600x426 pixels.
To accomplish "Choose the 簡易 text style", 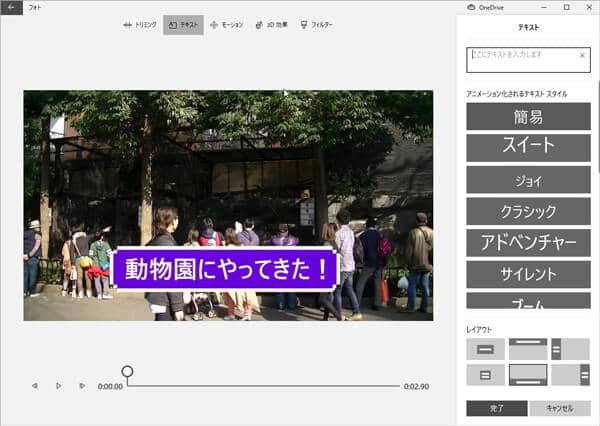I will coord(528,116).
